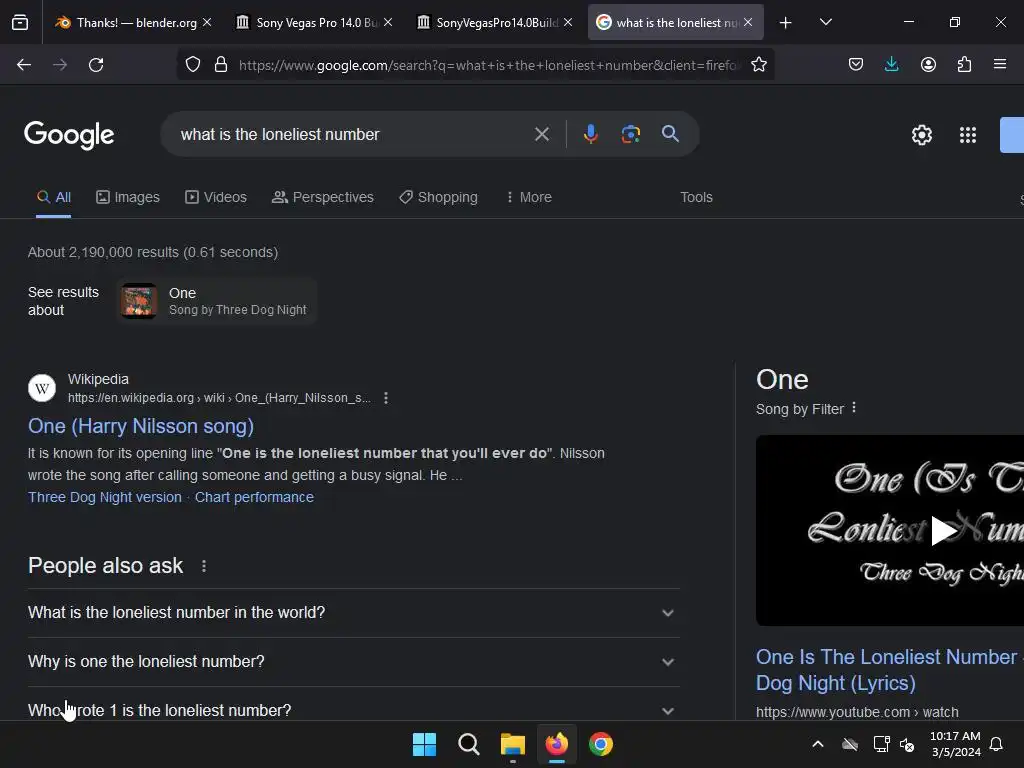1024x768 pixels.
Task: View site security padlock info
Action: point(221,65)
